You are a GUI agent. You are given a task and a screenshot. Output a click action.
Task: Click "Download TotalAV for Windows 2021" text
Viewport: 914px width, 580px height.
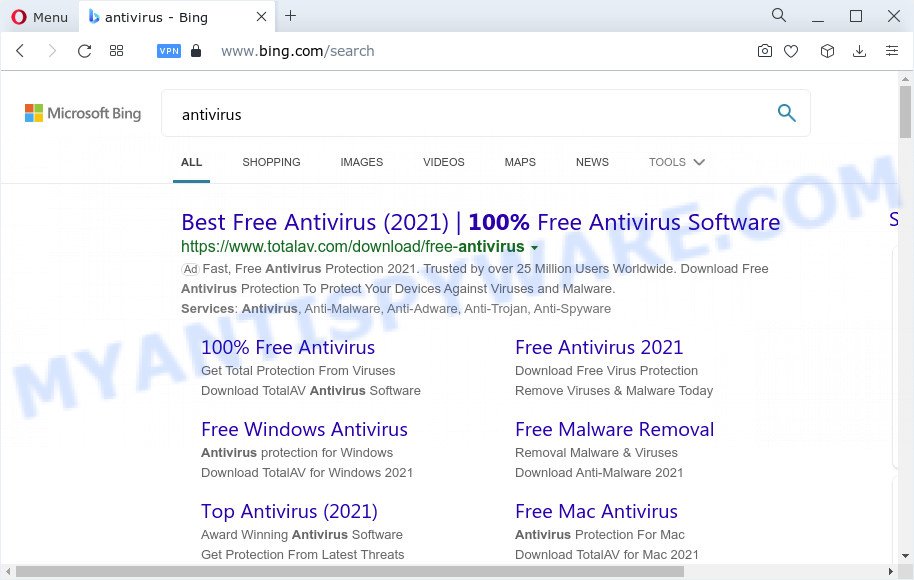point(307,473)
